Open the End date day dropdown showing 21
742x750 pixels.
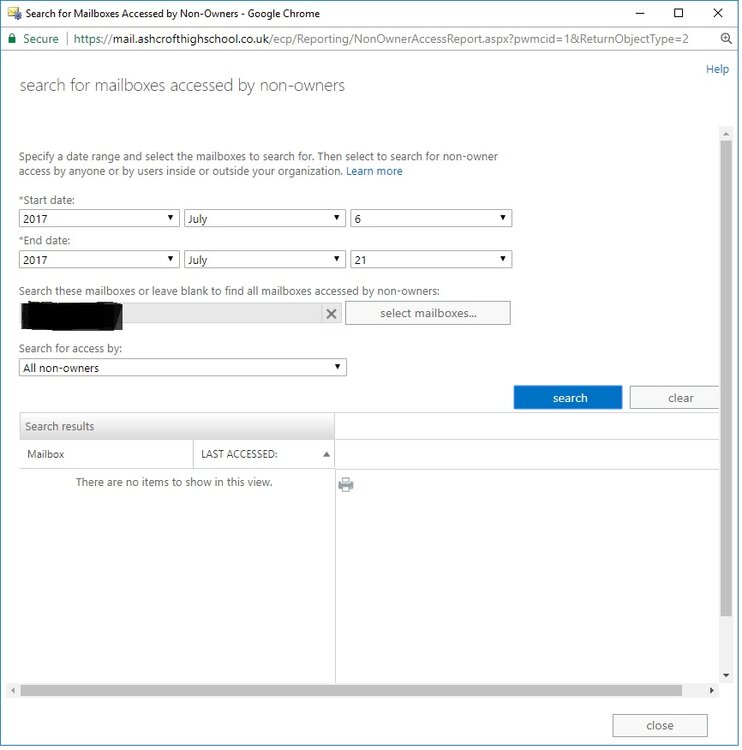click(432, 260)
